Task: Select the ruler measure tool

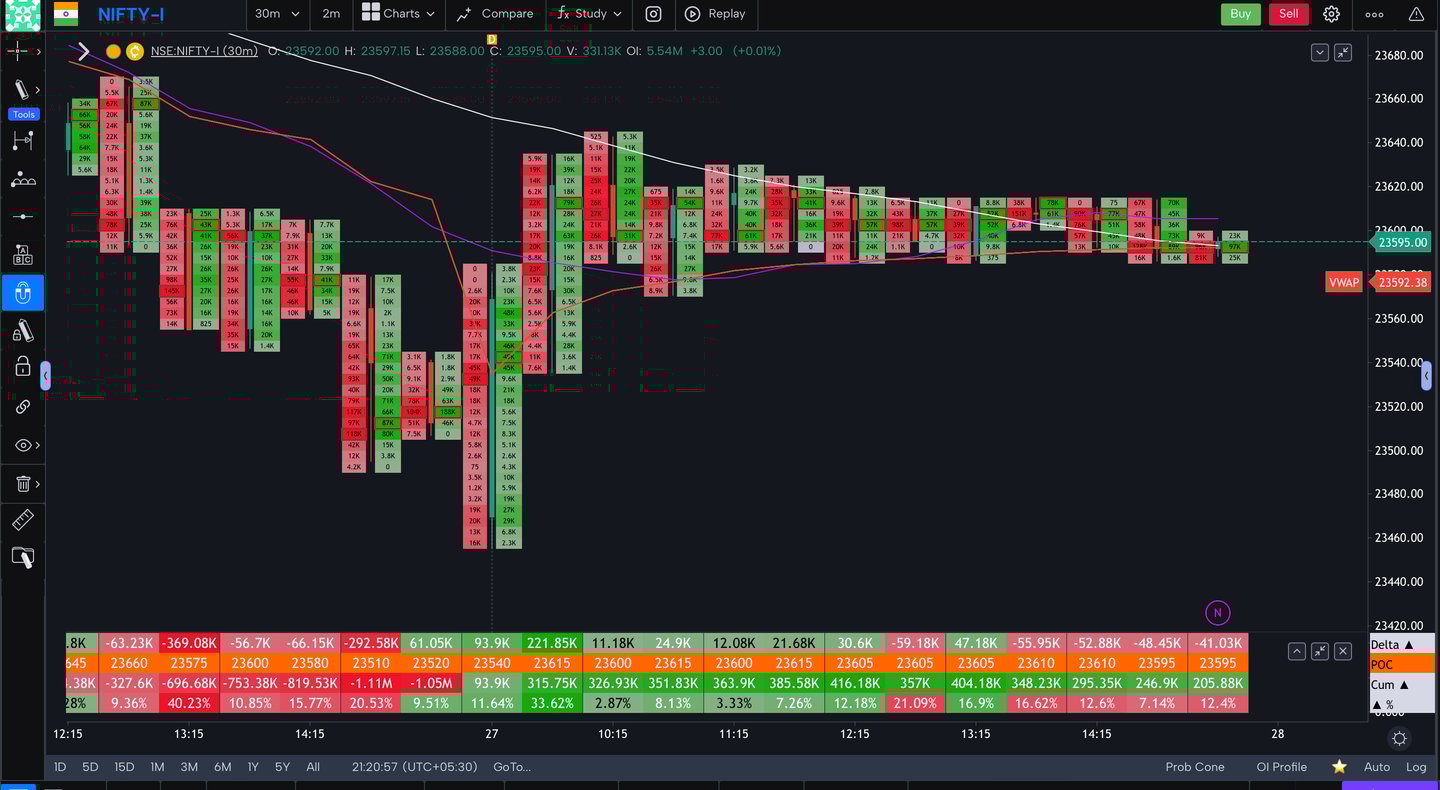Action: pyautogui.click(x=22, y=520)
